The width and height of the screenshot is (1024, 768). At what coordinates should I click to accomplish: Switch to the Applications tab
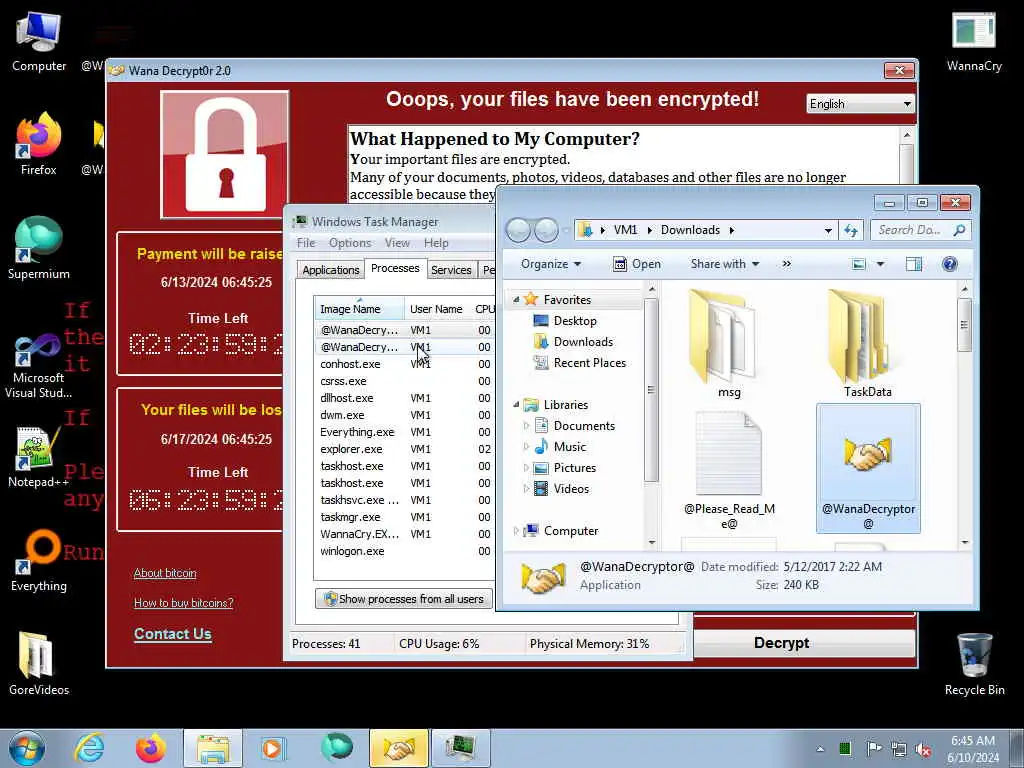click(330, 270)
